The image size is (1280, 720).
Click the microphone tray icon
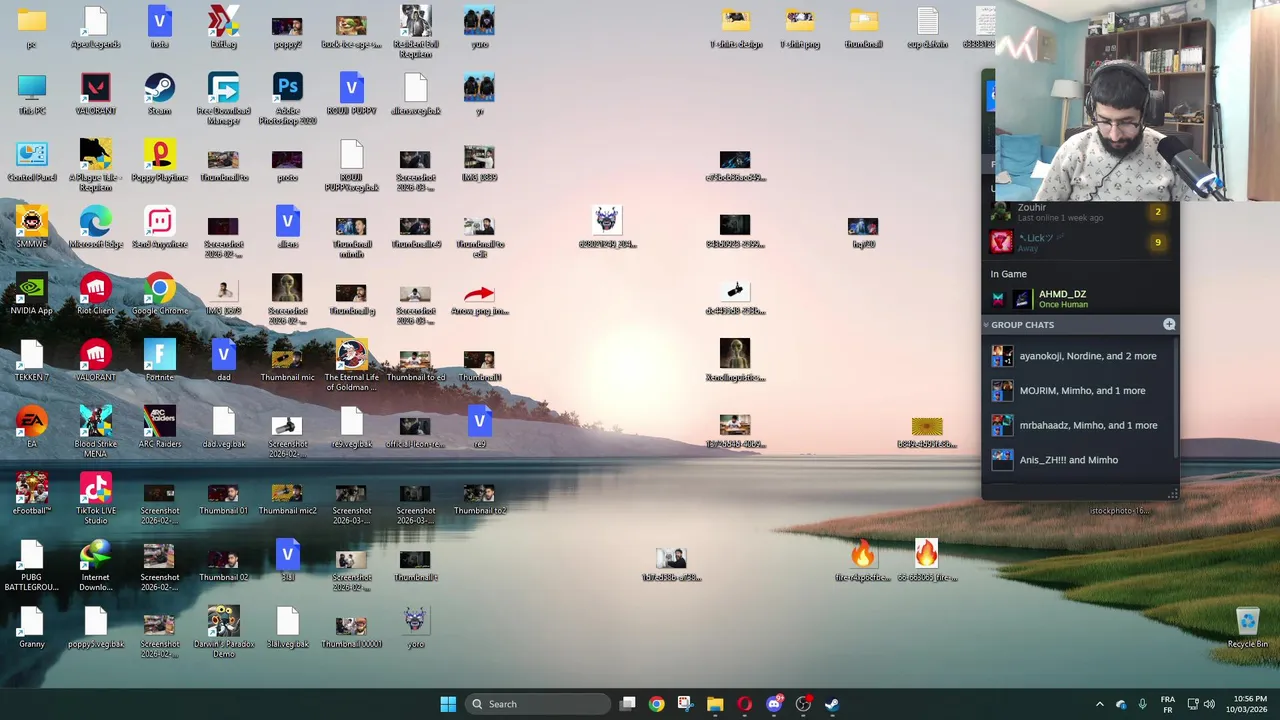pos(1142,704)
